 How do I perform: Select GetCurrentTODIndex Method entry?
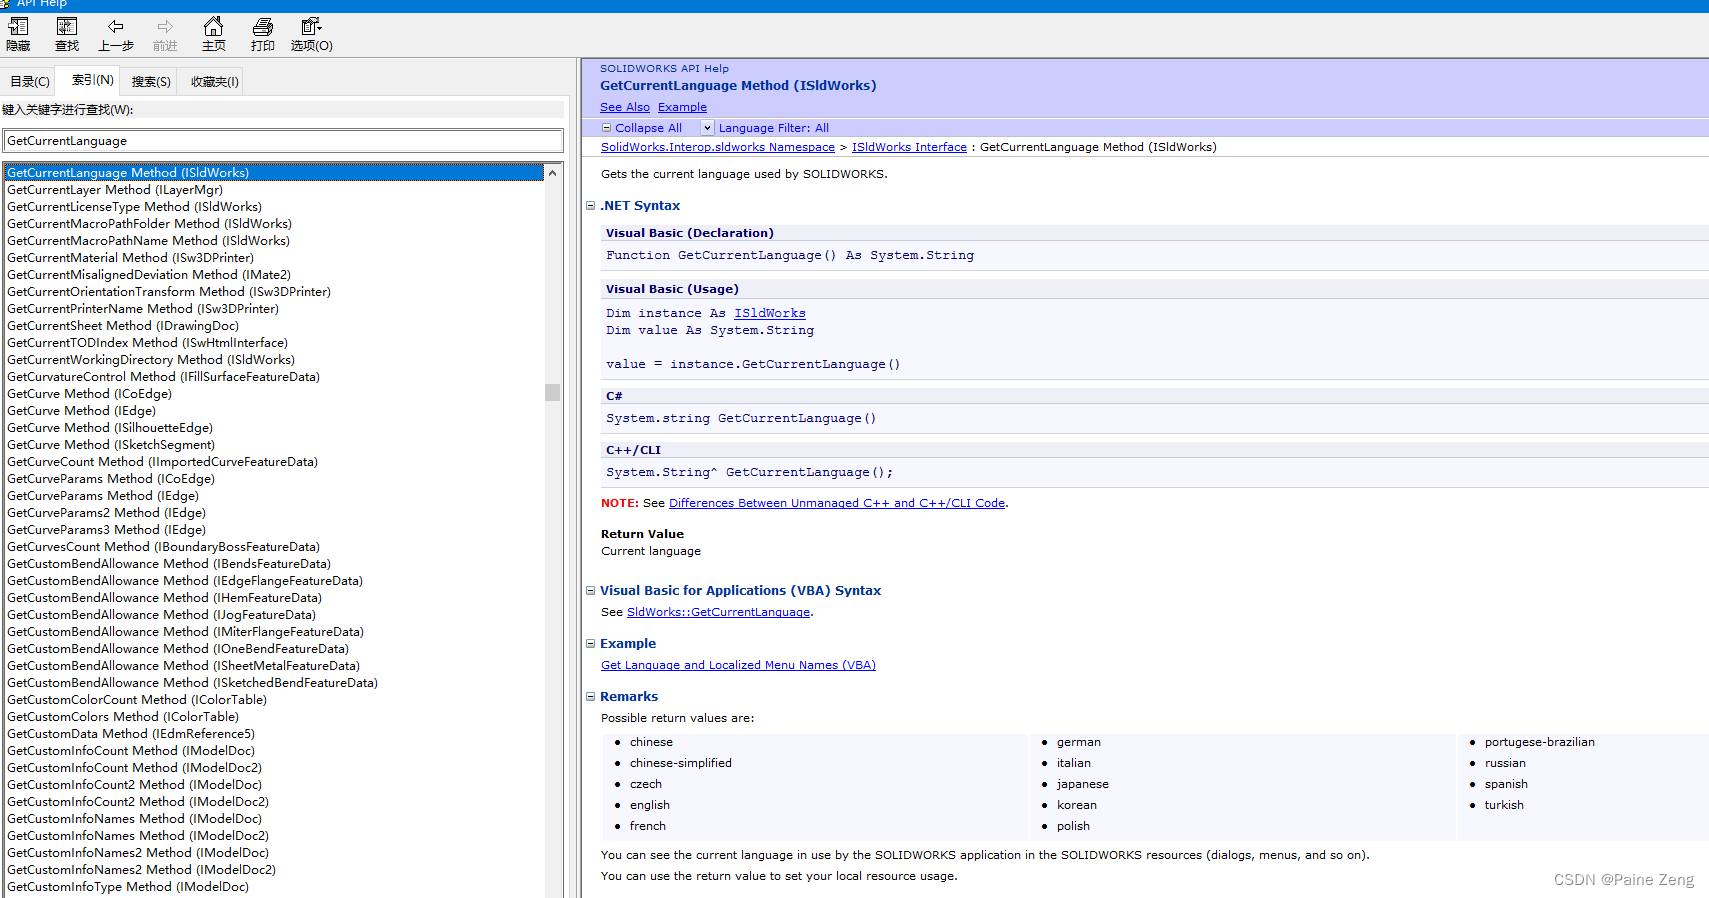(147, 343)
